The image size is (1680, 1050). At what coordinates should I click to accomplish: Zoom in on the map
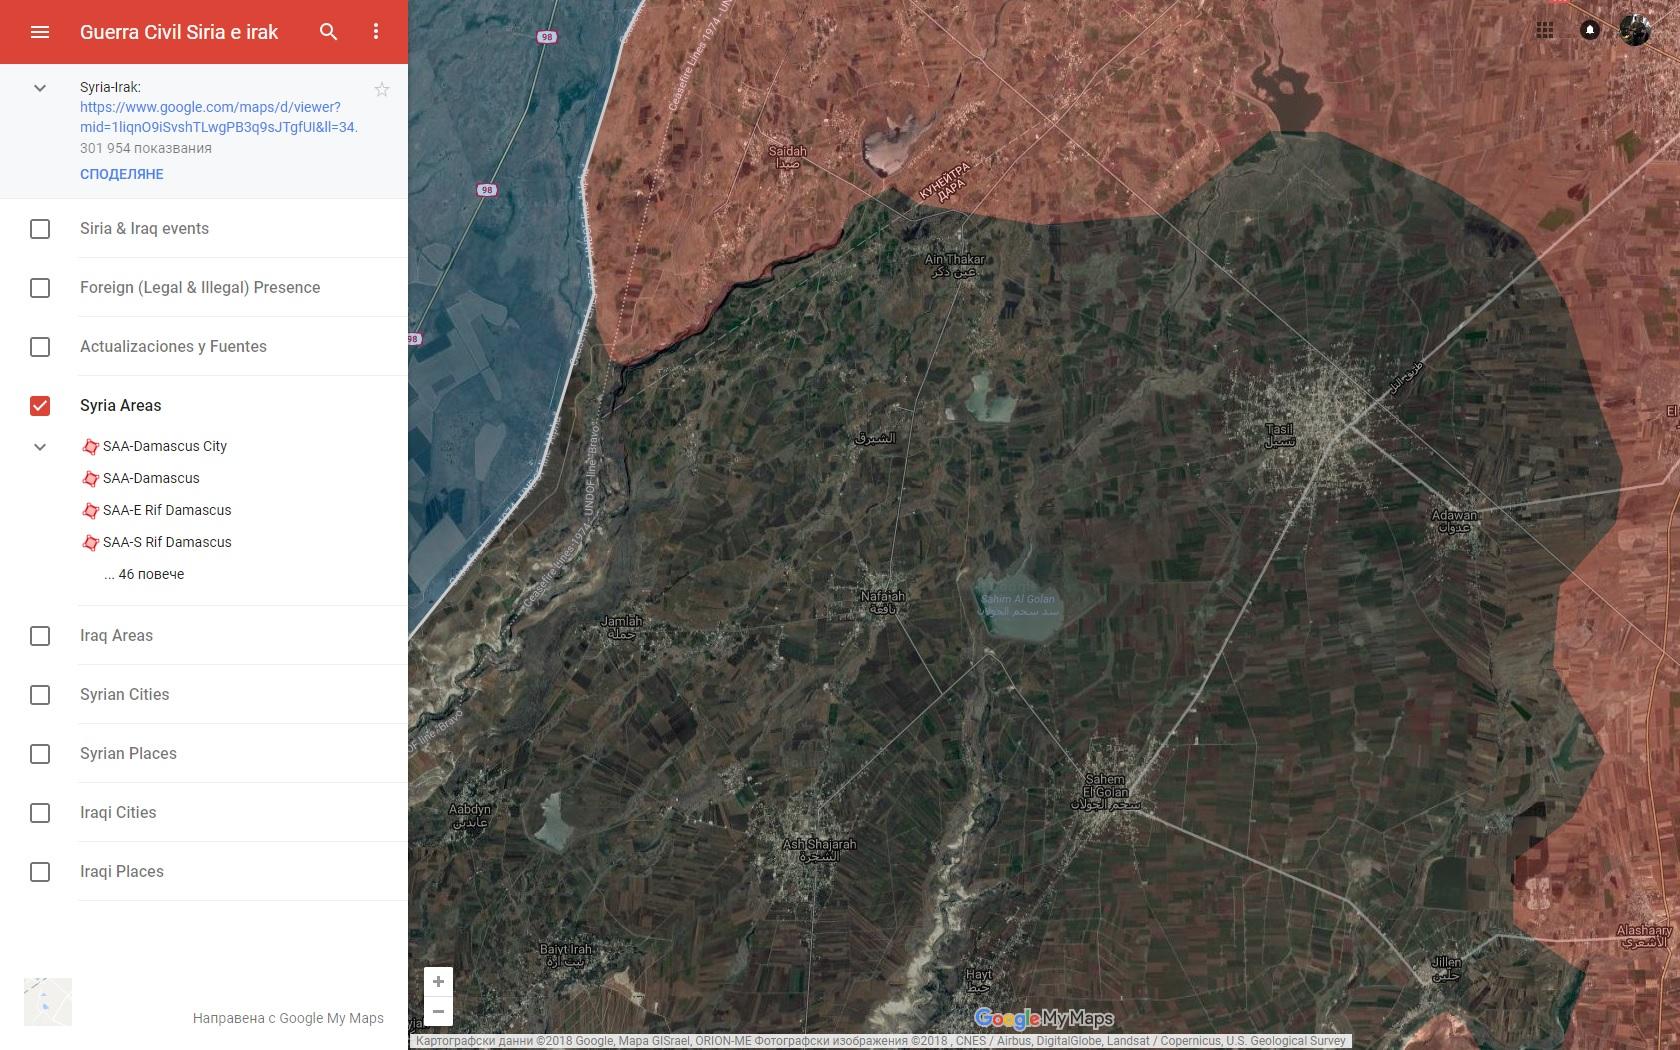(x=438, y=982)
